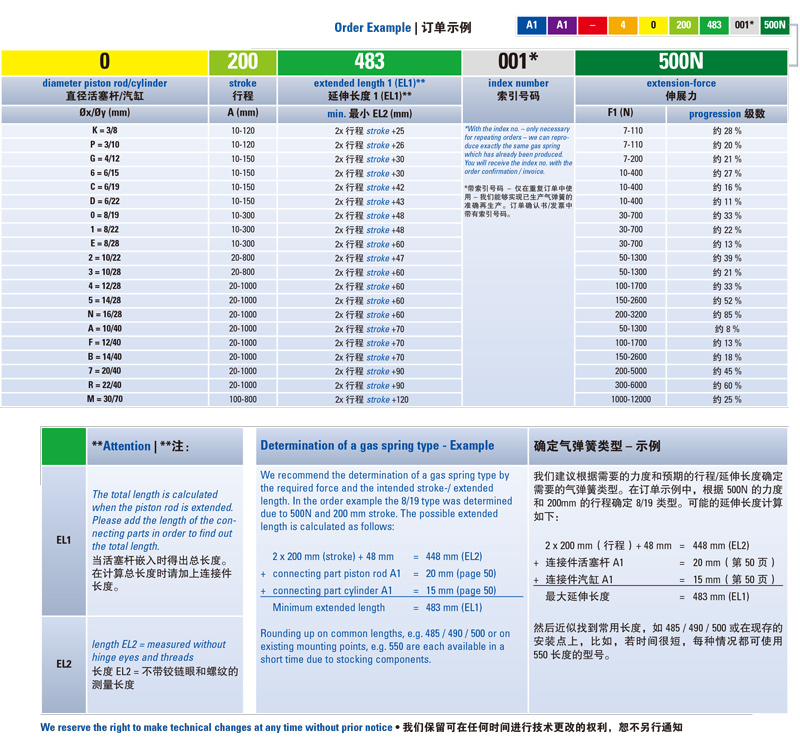Select the 'stroke +26' minimum EL2 cell
Viewport: 800px width, 741px height.
point(369,145)
